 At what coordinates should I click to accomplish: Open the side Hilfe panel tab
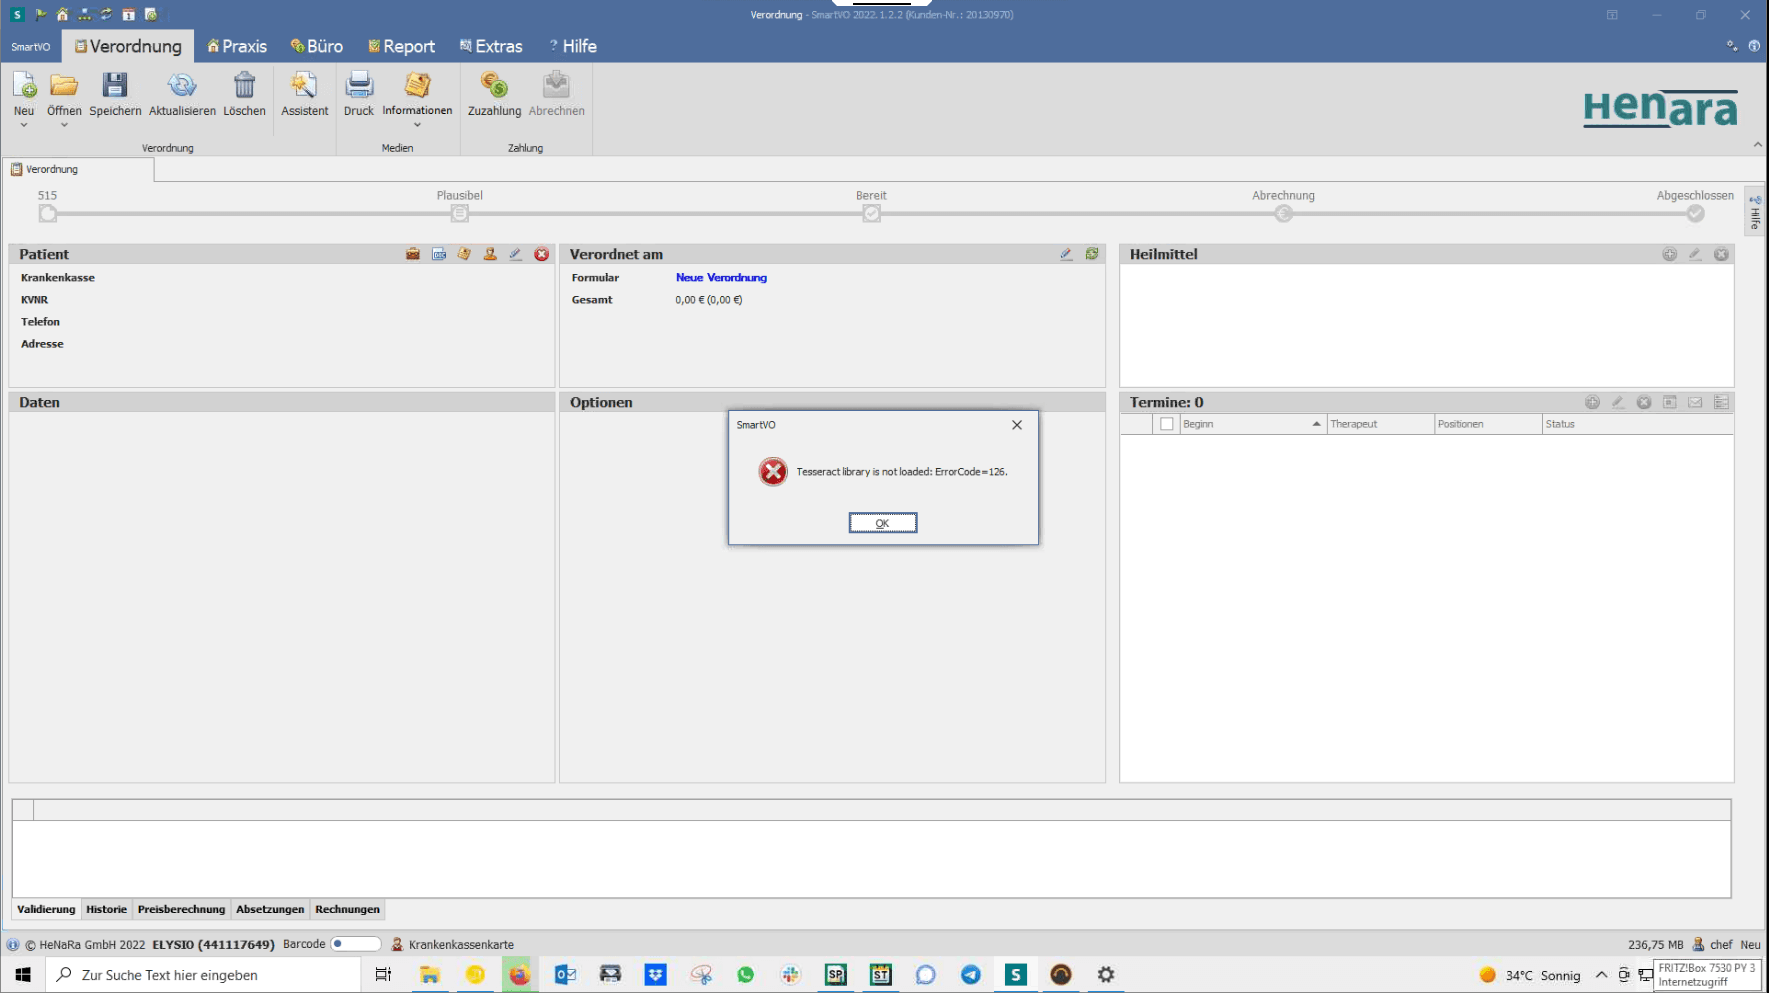pos(1755,211)
